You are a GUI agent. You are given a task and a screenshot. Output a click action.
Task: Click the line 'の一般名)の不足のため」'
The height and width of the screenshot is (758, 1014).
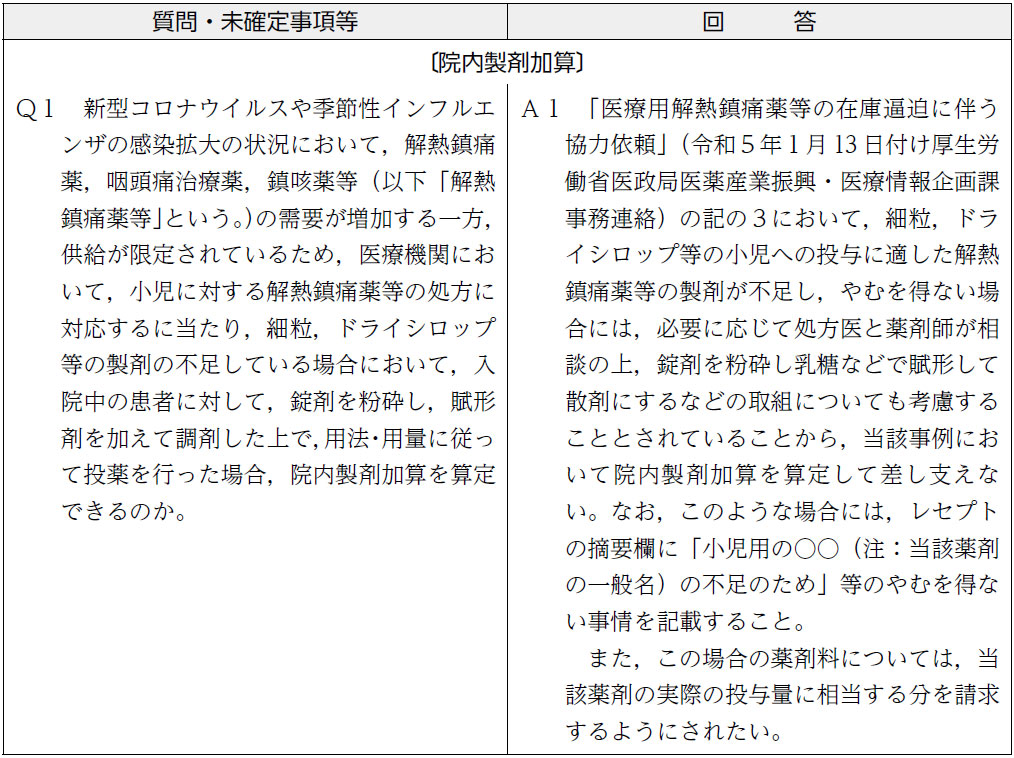(782, 585)
